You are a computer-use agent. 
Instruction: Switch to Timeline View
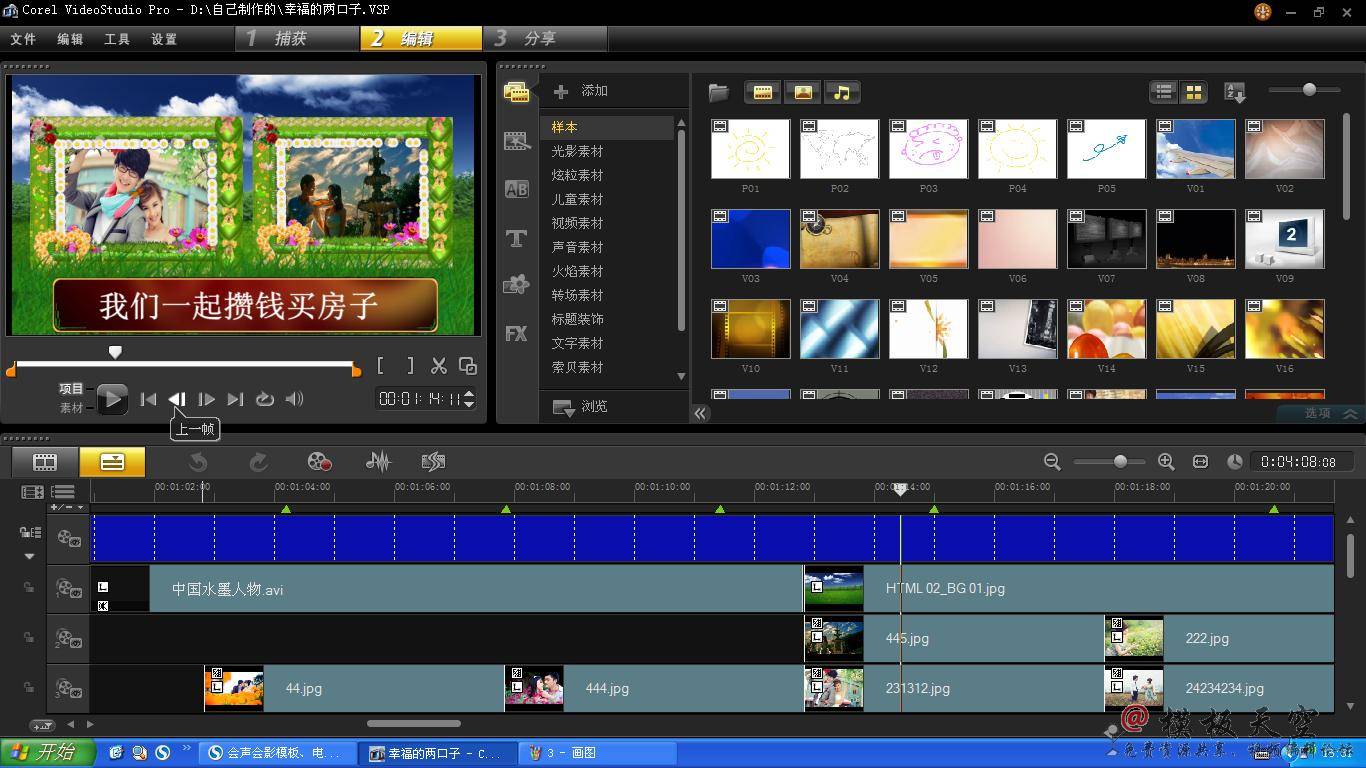pyautogui.click(x=112, y=462)
